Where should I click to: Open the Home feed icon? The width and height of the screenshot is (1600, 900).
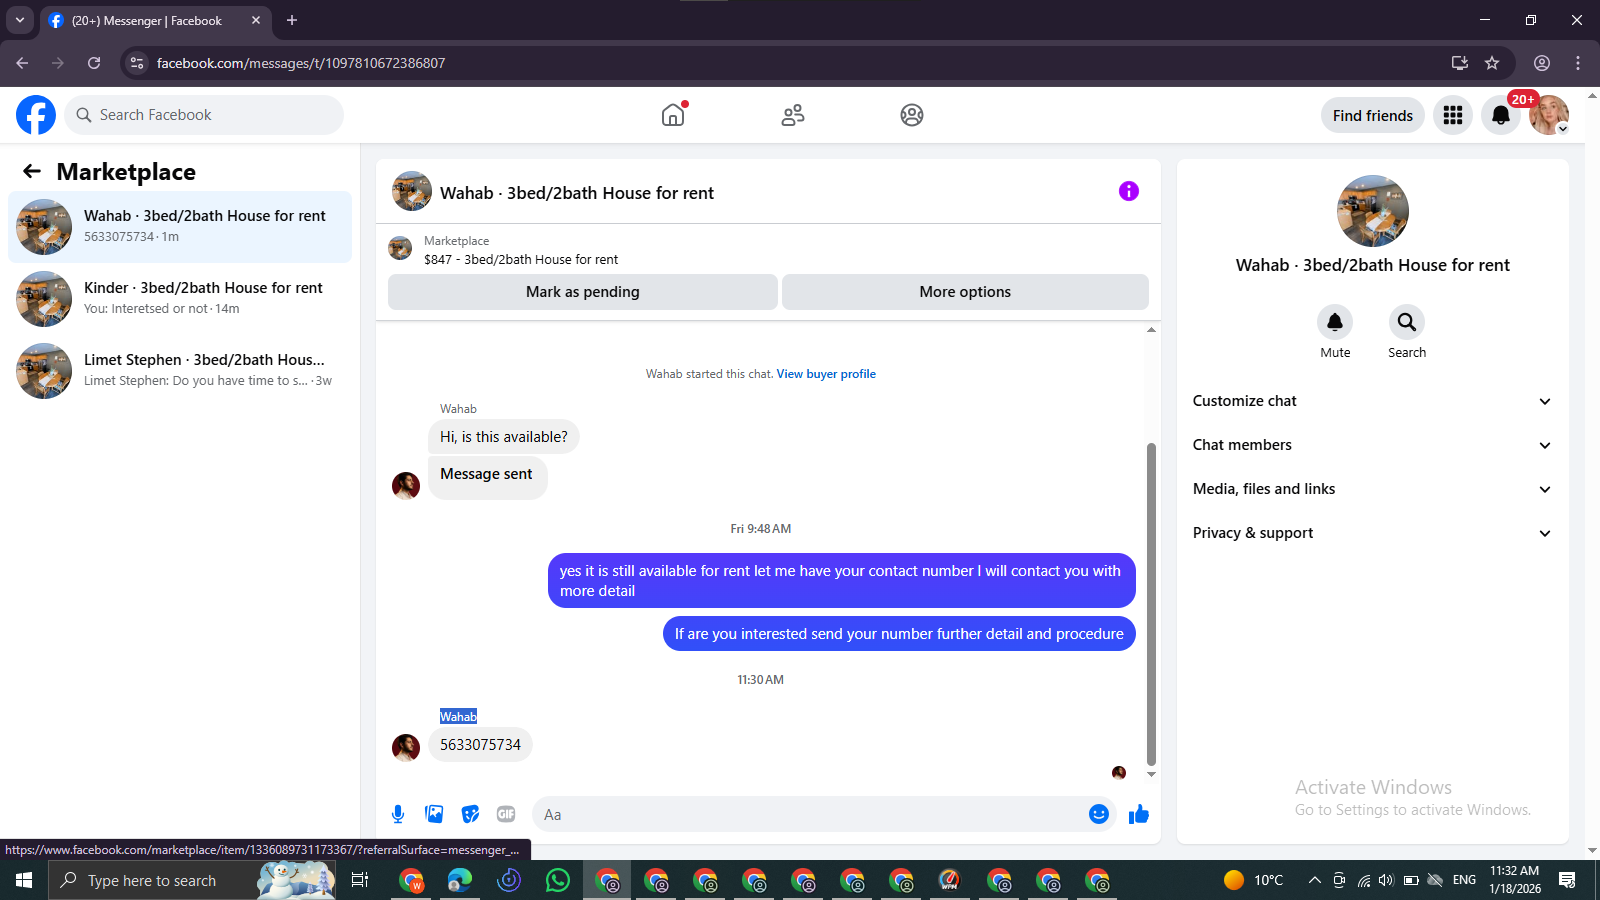(673, 115)
